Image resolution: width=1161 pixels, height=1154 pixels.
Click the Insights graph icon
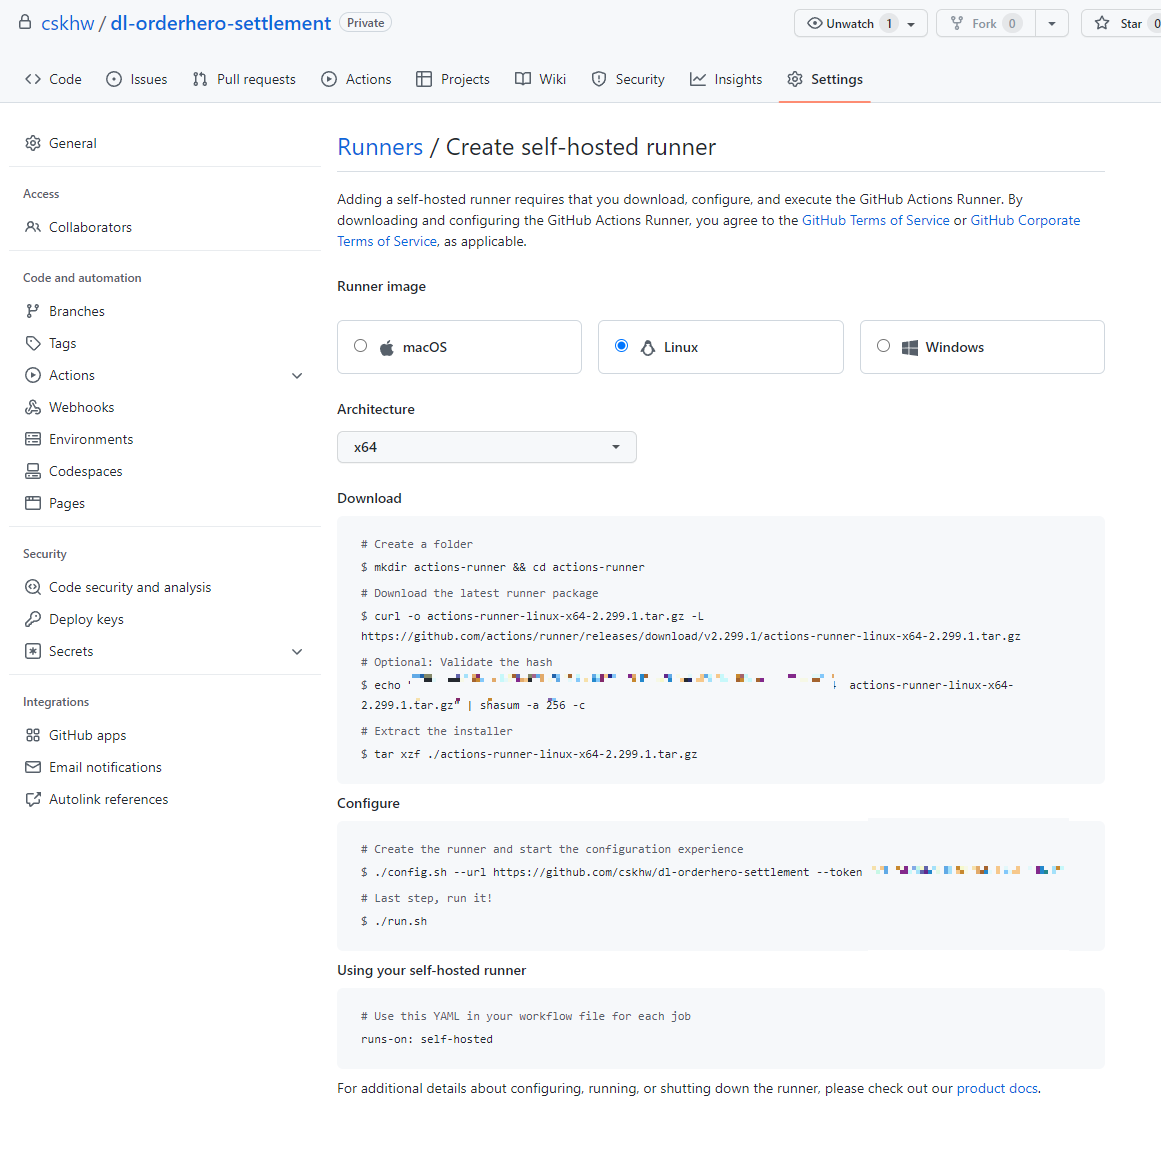(x=697, y=79)
